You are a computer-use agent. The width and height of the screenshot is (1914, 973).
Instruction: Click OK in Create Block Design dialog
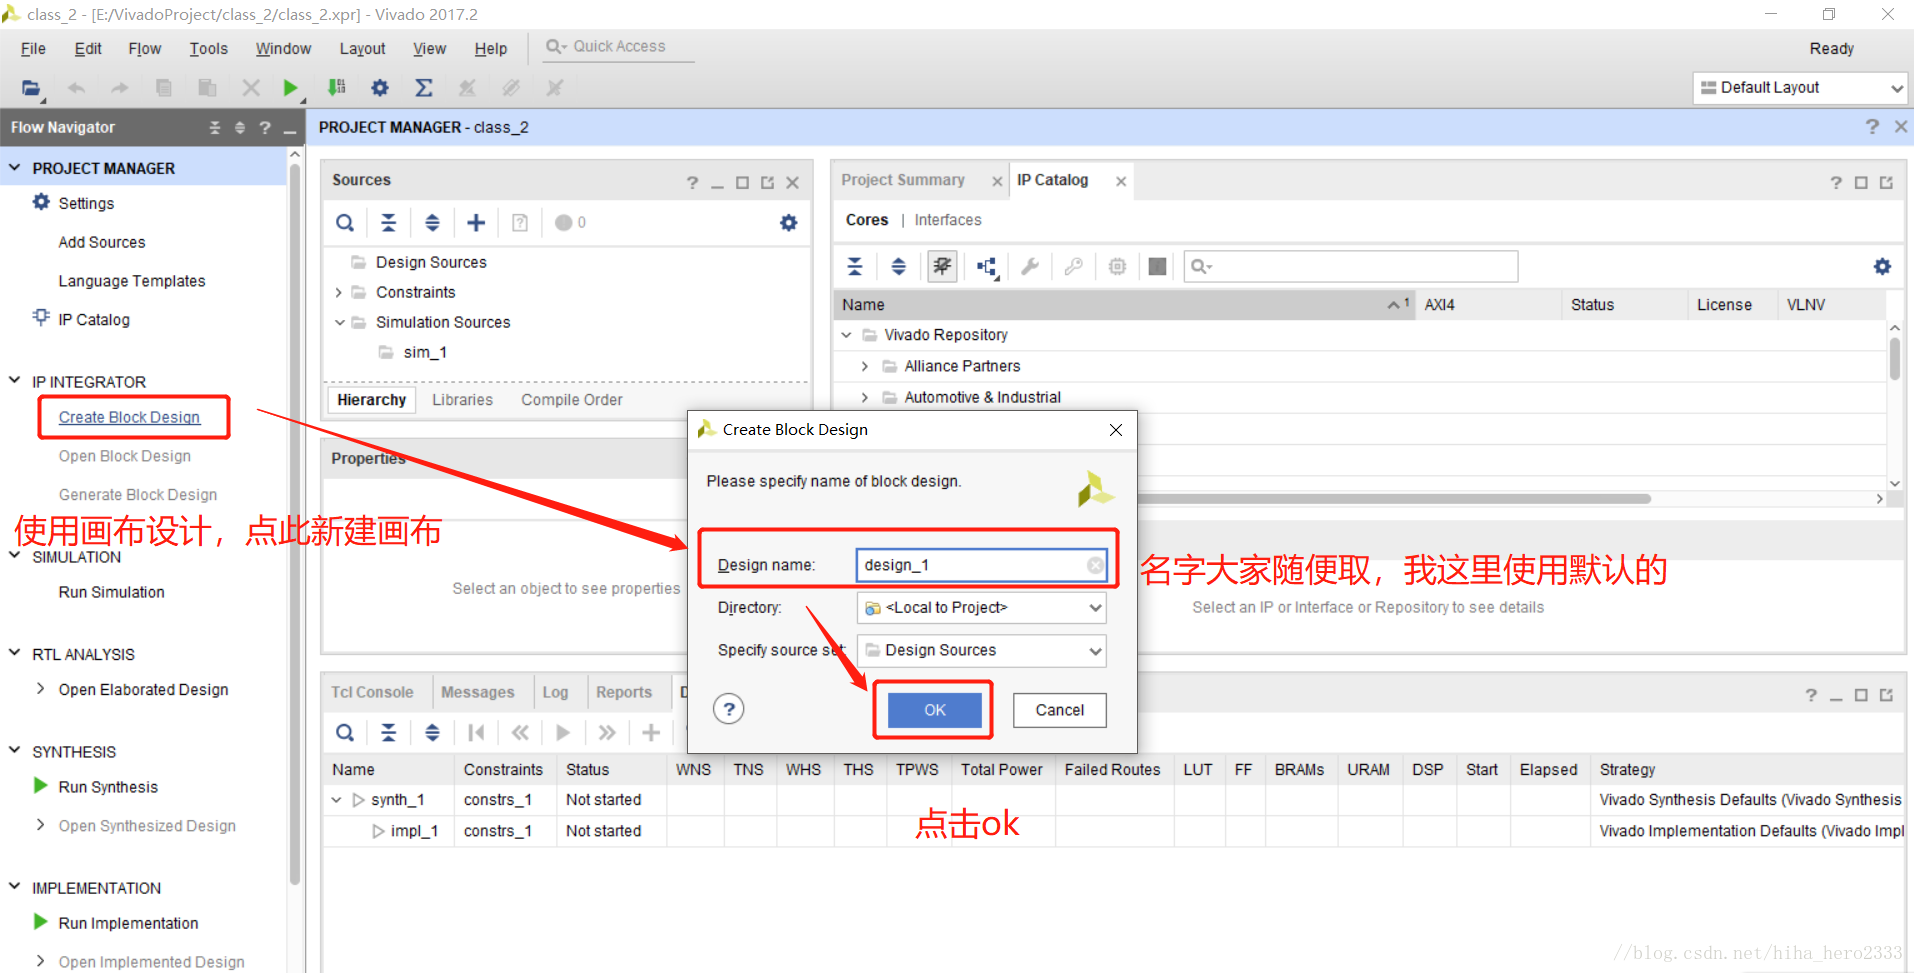point(935,710)
